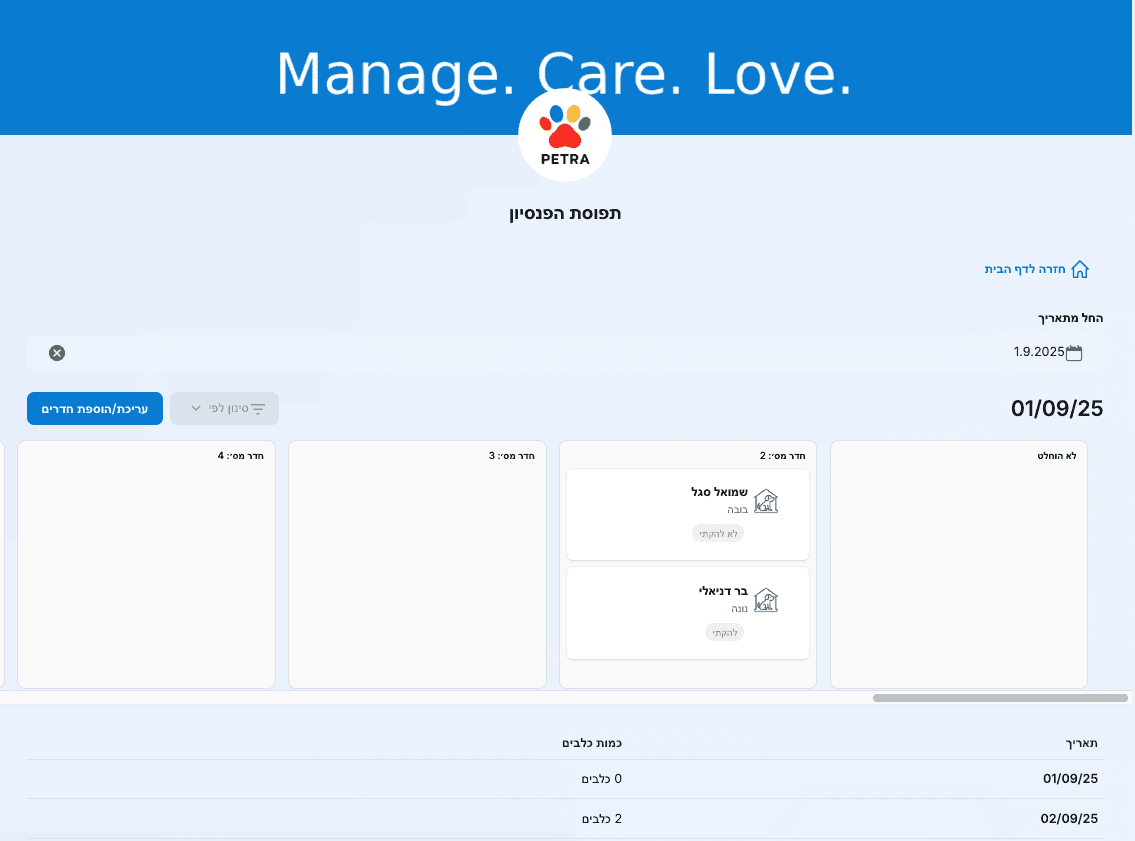Click the home icon near חזרה לדף הבית
Viewport: 1135px width, 841px height.
[x=1080, y=269]
